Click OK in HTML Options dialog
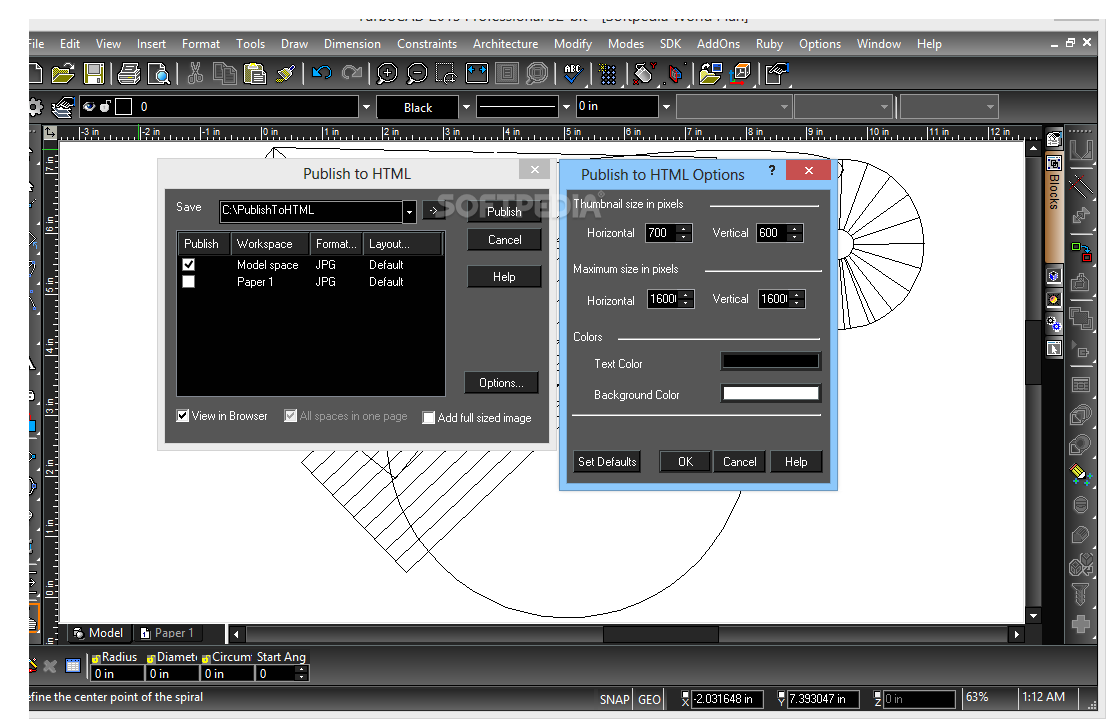This screenshot has height=719, width=1106. [x=685, y=461]
